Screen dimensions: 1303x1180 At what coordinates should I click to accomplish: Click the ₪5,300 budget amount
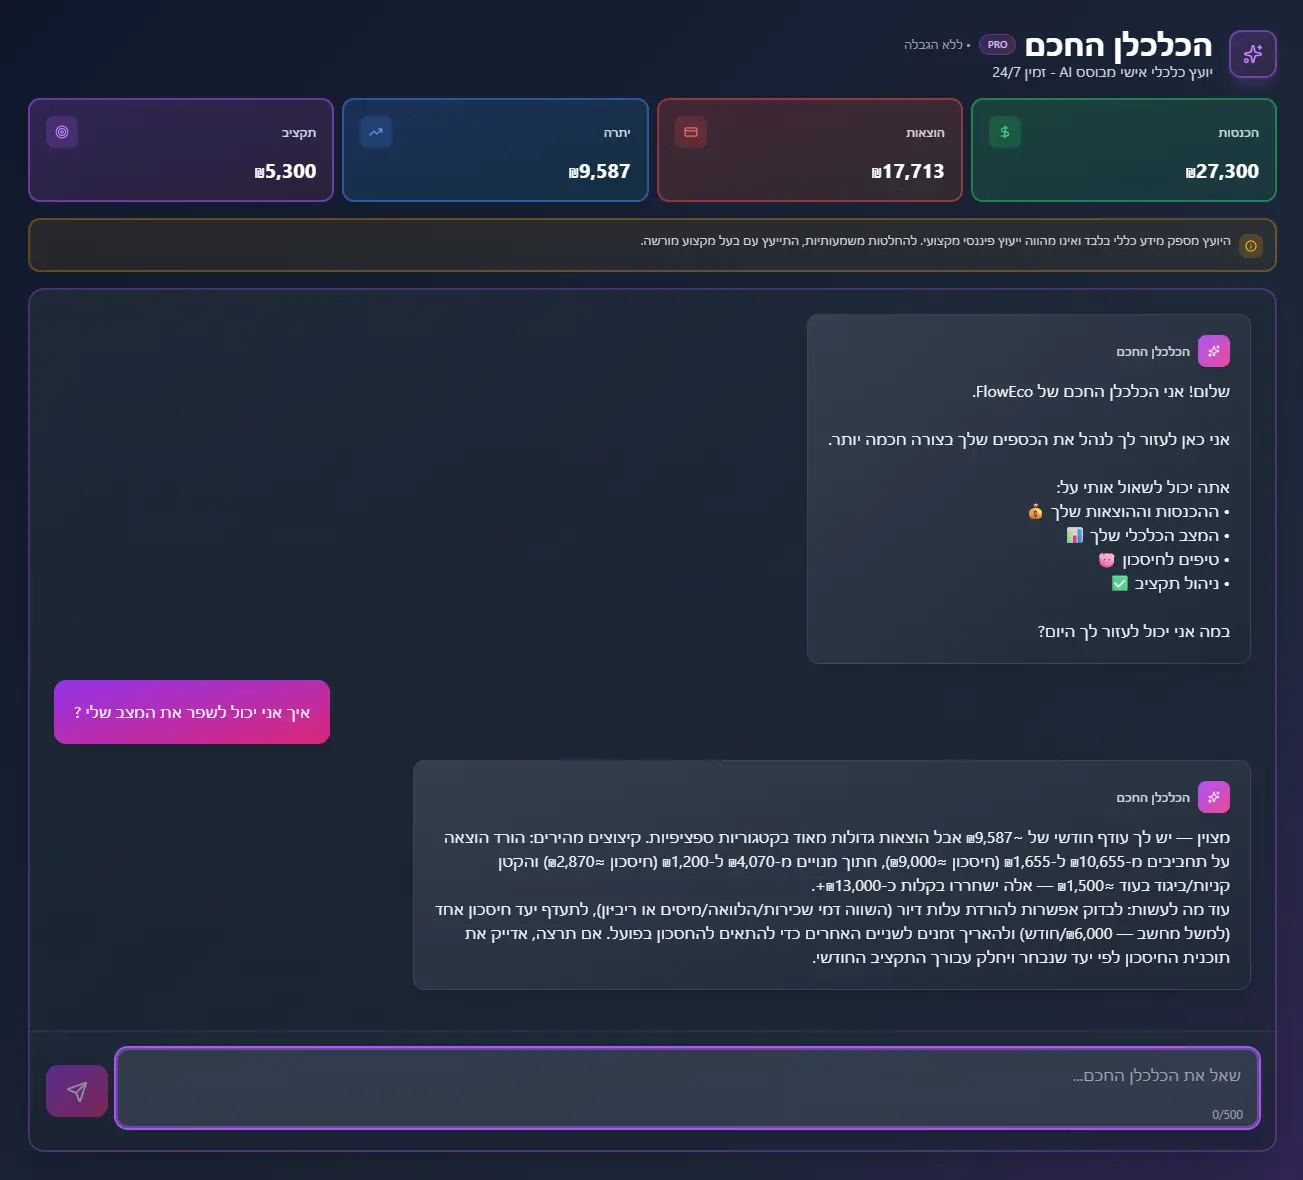(285, 171)
